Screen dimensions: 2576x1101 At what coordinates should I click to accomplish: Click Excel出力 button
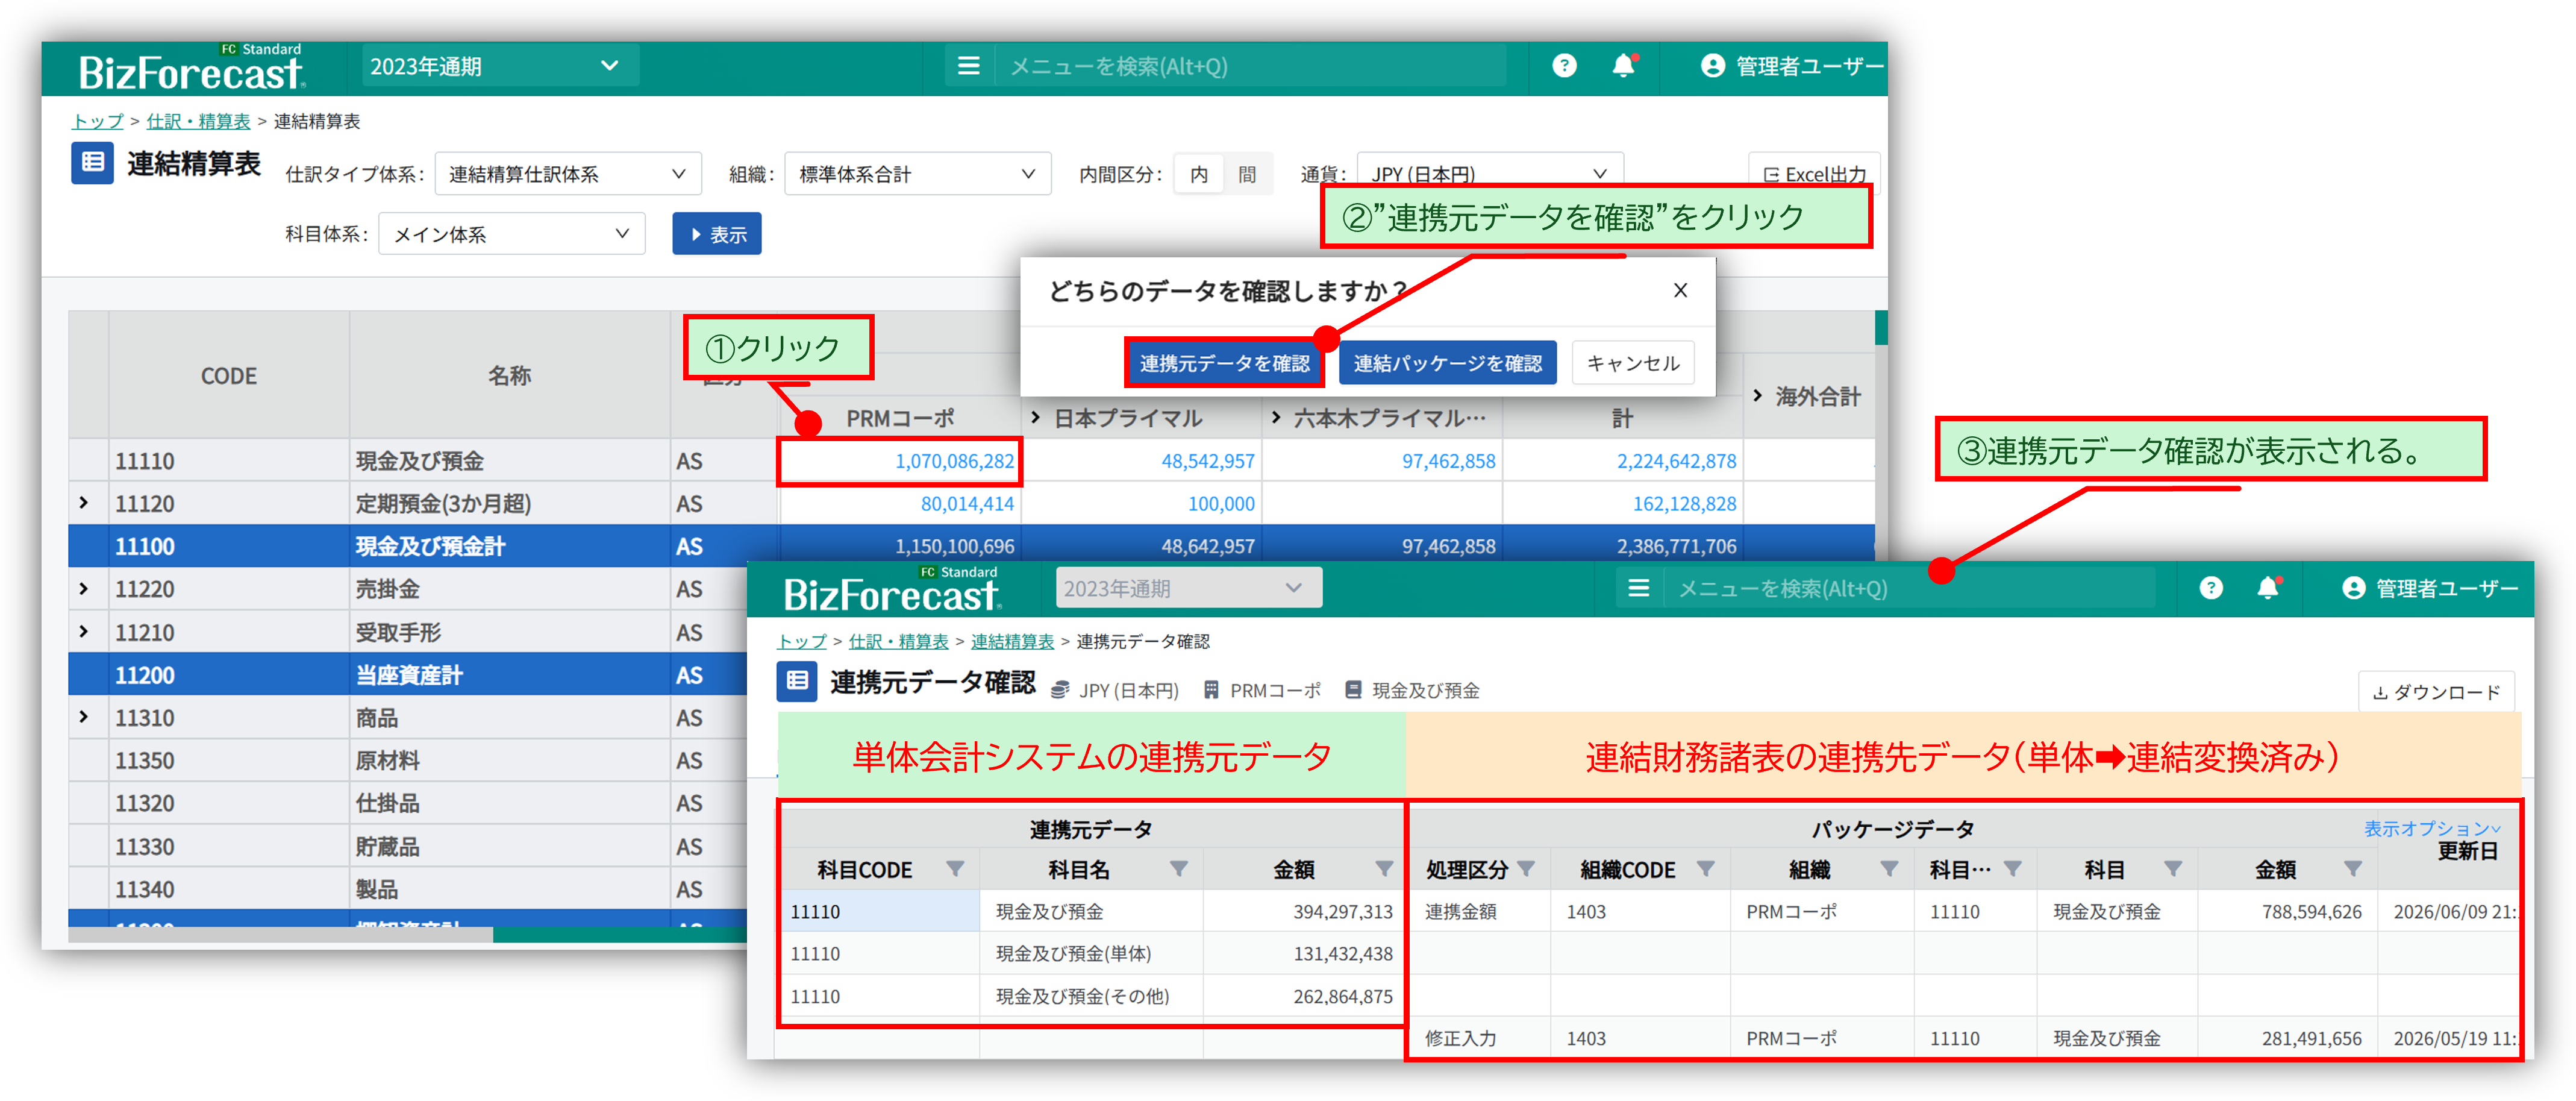1814,174
